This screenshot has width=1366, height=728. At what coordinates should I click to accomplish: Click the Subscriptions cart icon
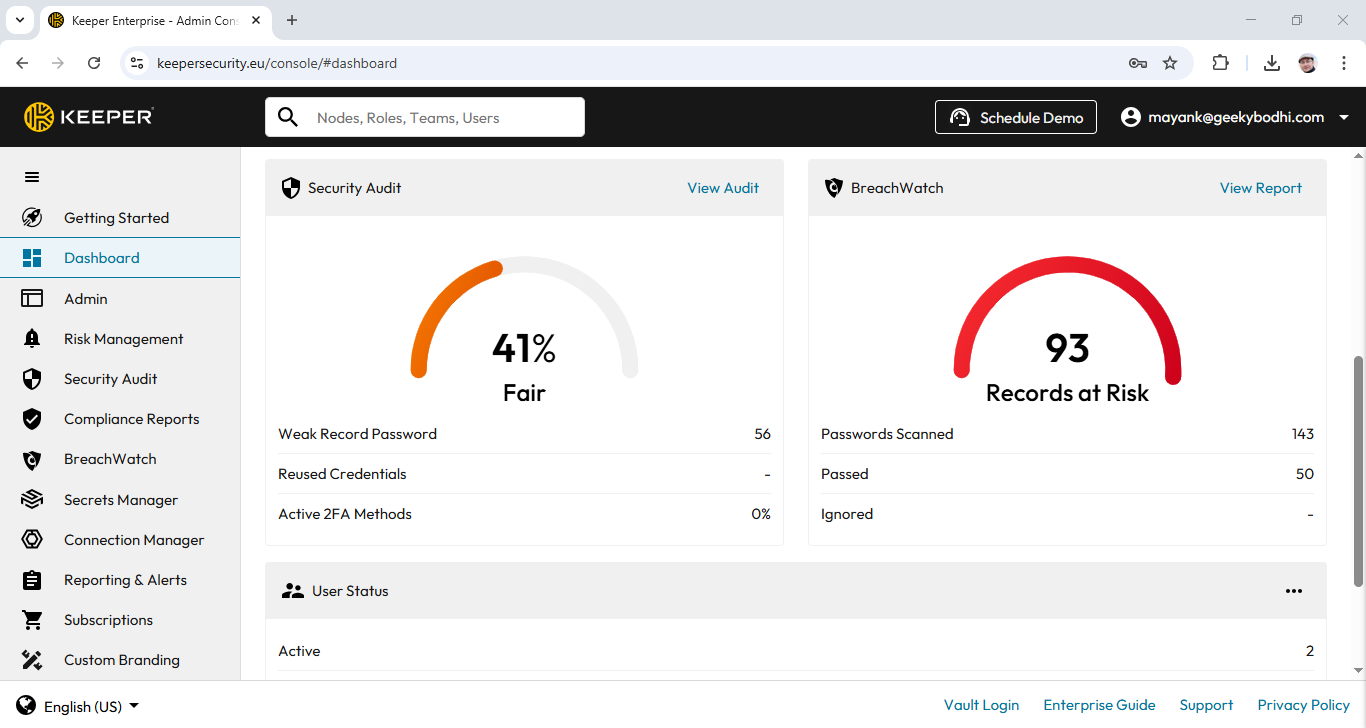pos(32,620)
